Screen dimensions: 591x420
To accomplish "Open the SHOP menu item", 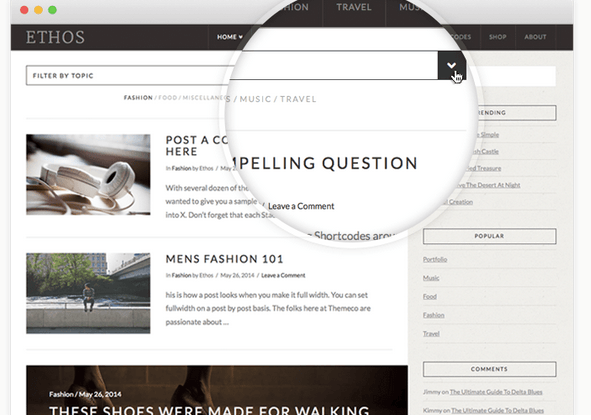I will (498, 37).
